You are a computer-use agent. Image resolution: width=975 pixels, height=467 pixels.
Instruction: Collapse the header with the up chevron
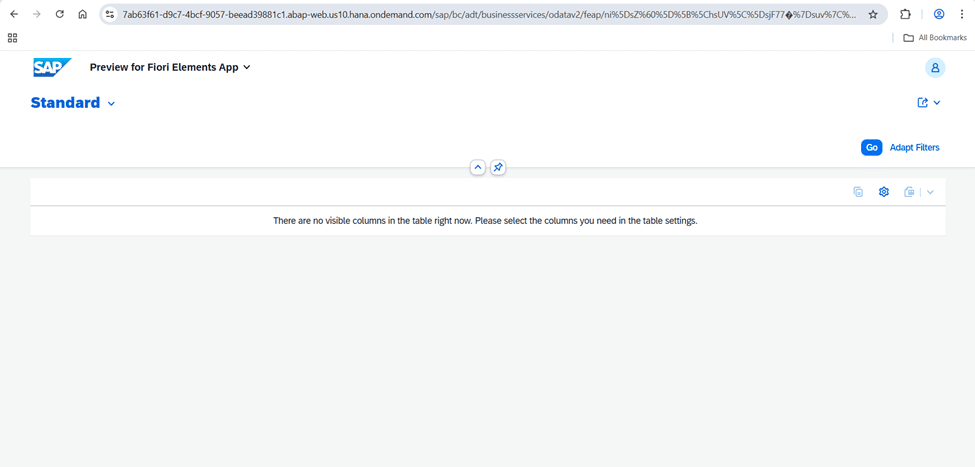478,167
